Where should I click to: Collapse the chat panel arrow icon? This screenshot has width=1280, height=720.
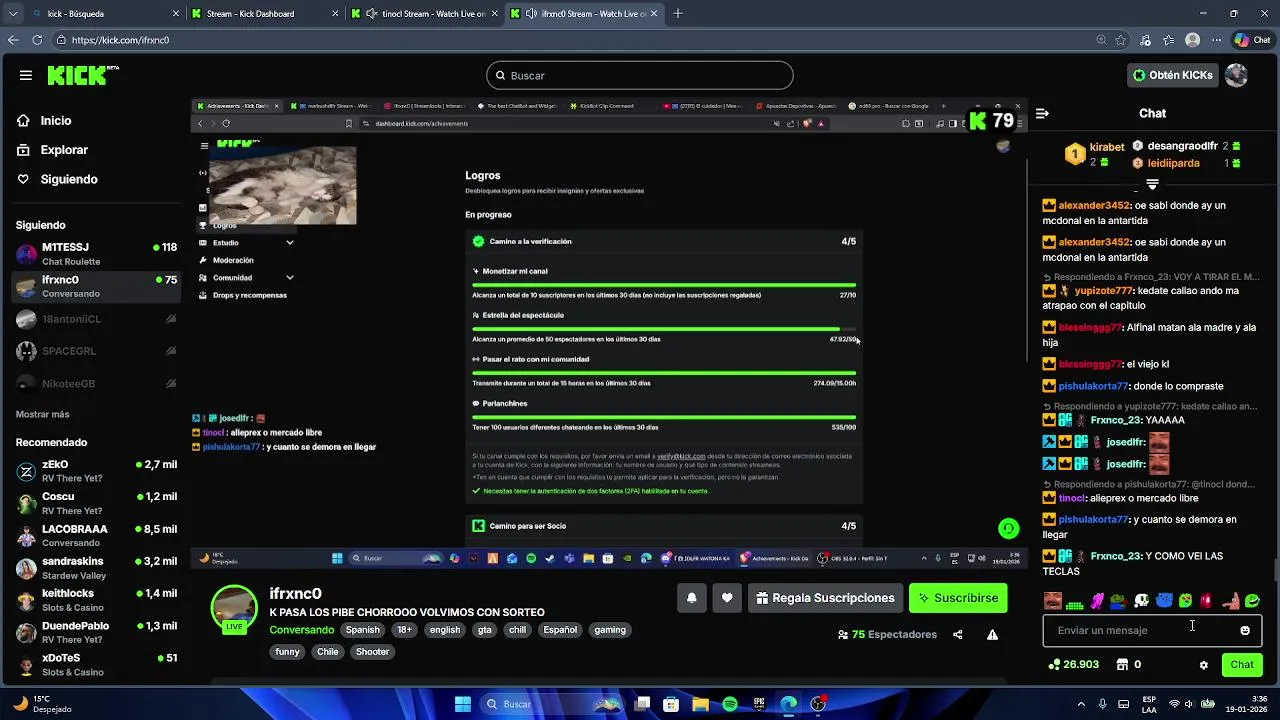coord(1042,113)
